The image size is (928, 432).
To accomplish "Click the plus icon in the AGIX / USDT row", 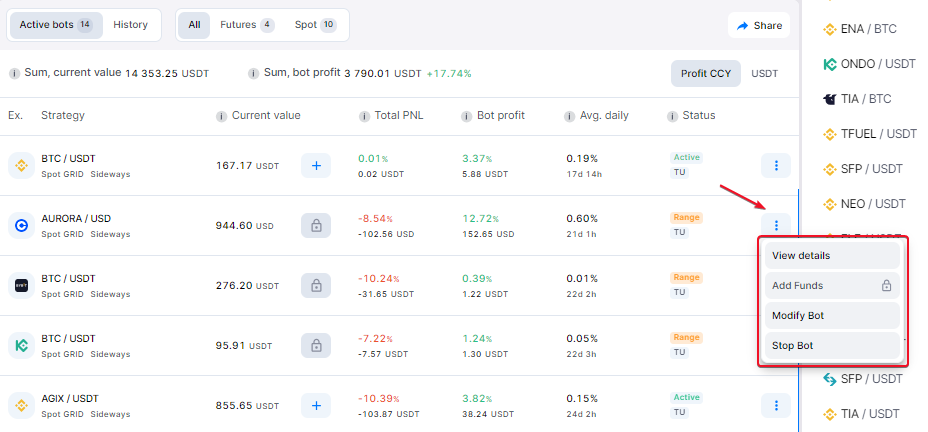I will click(x=316, y=405).
